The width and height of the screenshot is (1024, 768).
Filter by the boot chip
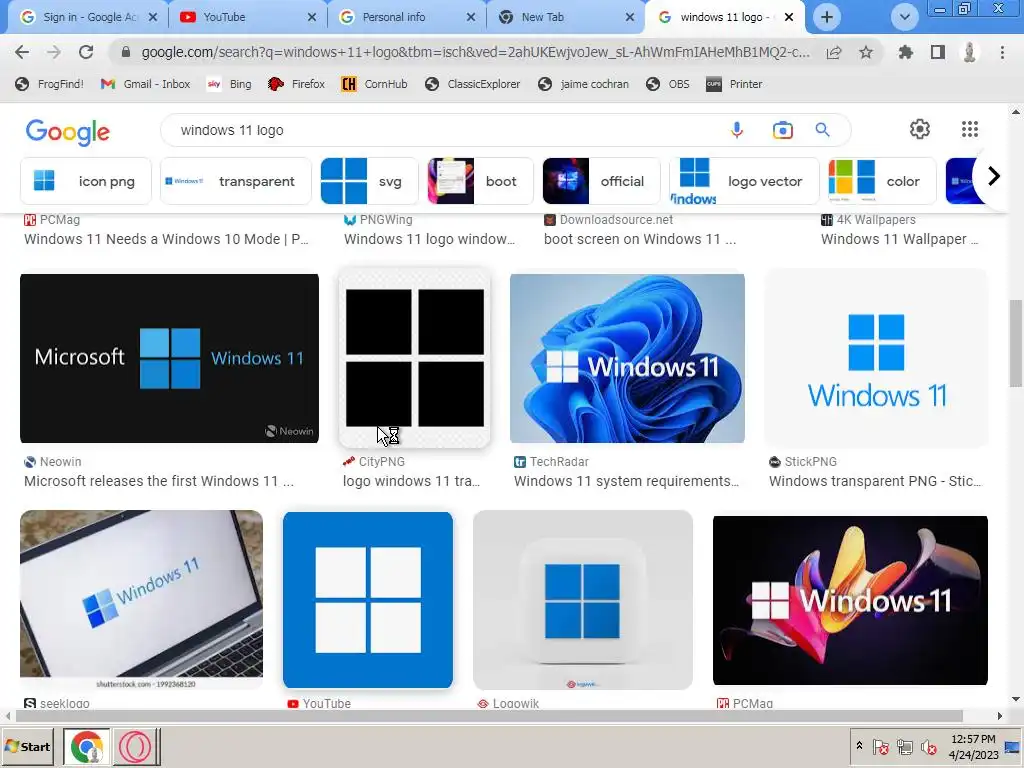pyautogui.click(x=480, y=181)
